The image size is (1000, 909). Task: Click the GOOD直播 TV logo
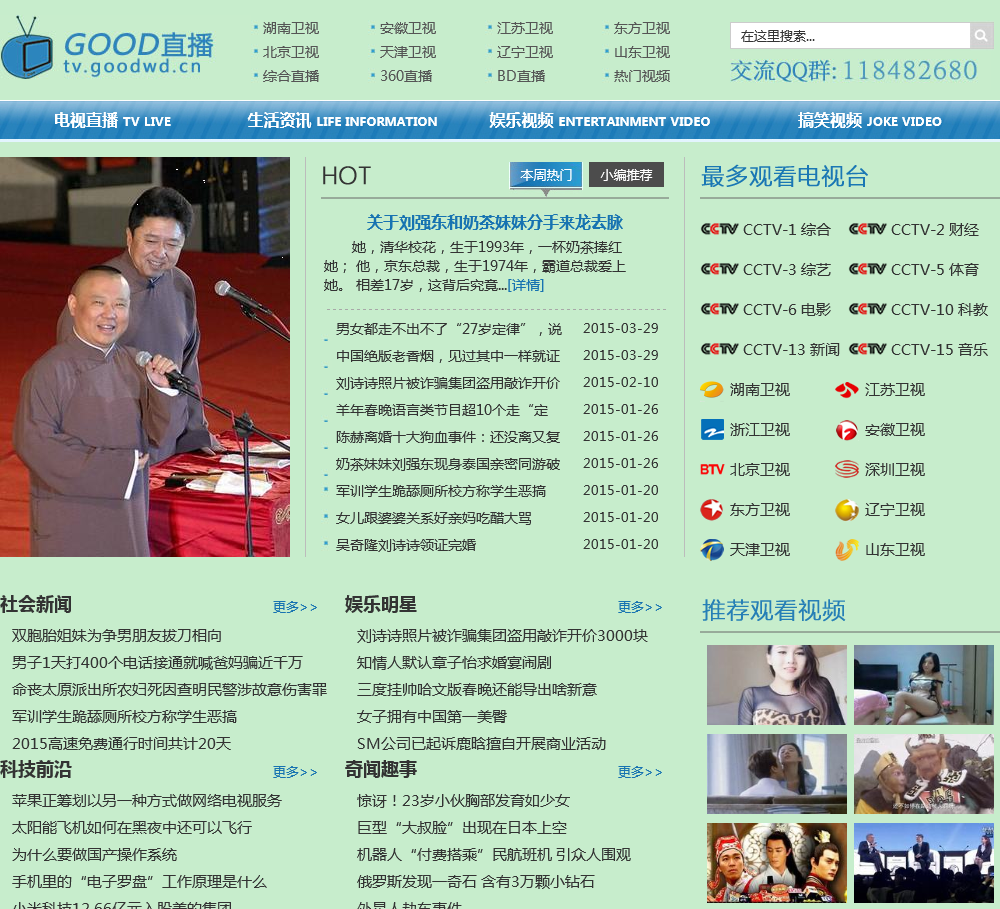click(x=107, y=48)
